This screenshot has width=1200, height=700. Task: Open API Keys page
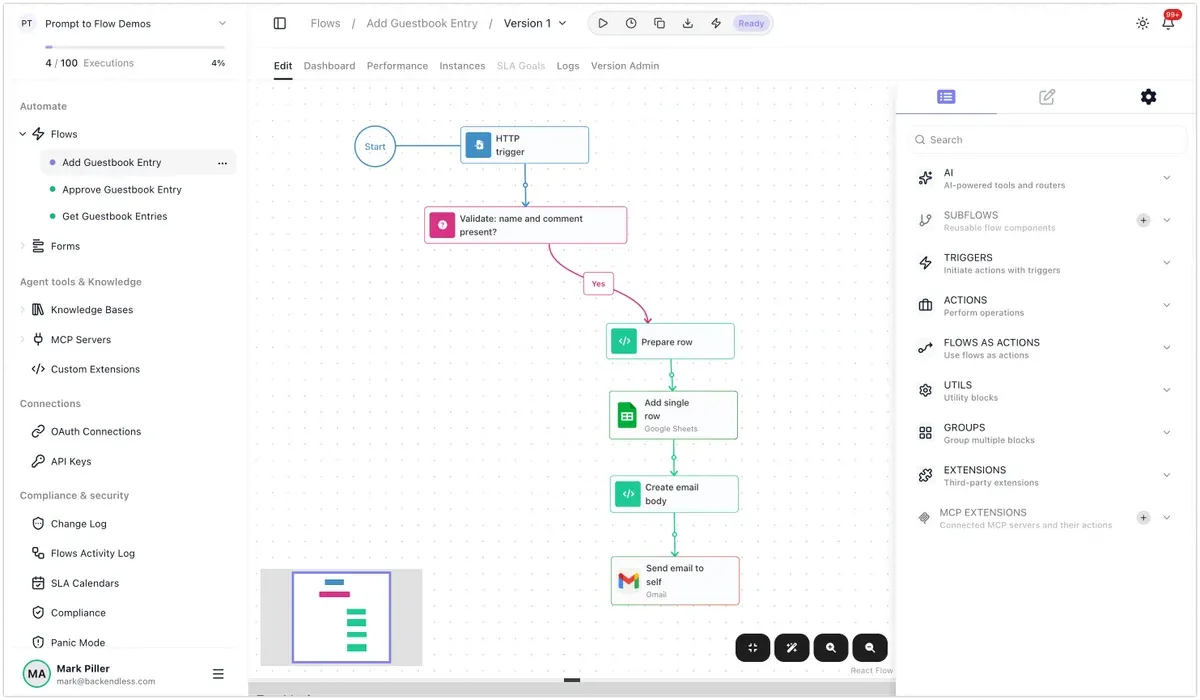(71, 462)
